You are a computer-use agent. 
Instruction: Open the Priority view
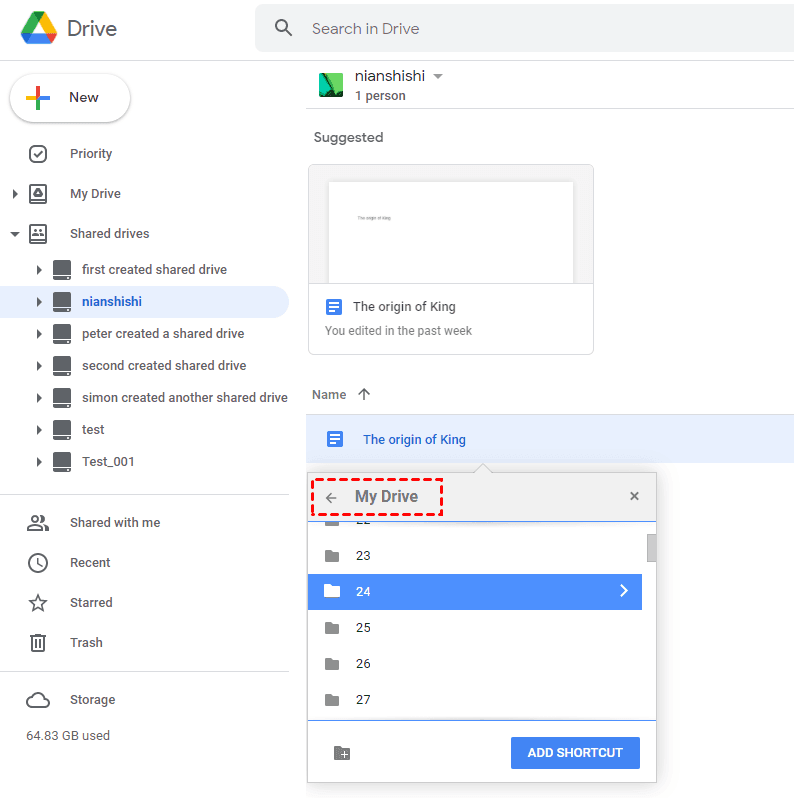click(90, 154)
